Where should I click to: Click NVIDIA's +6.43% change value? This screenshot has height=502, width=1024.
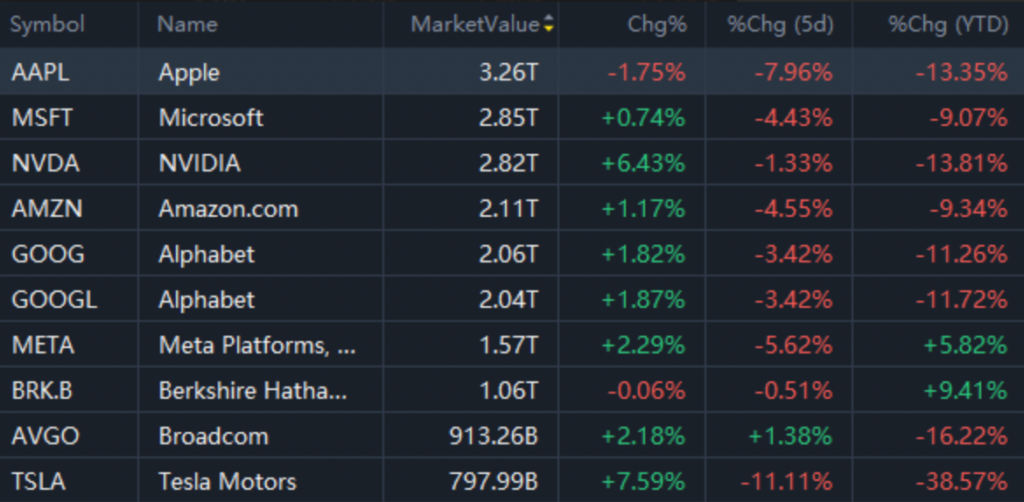click(x=643, y=164)
